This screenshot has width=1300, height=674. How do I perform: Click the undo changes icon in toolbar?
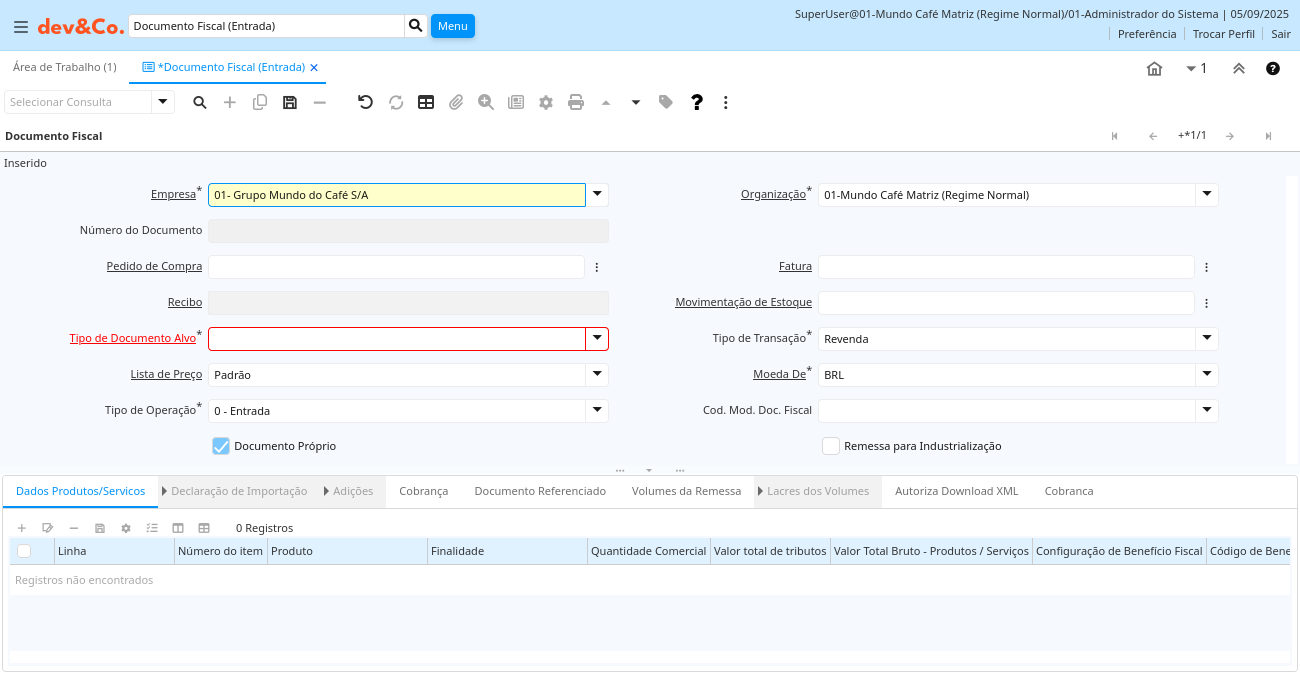(365, 102)
